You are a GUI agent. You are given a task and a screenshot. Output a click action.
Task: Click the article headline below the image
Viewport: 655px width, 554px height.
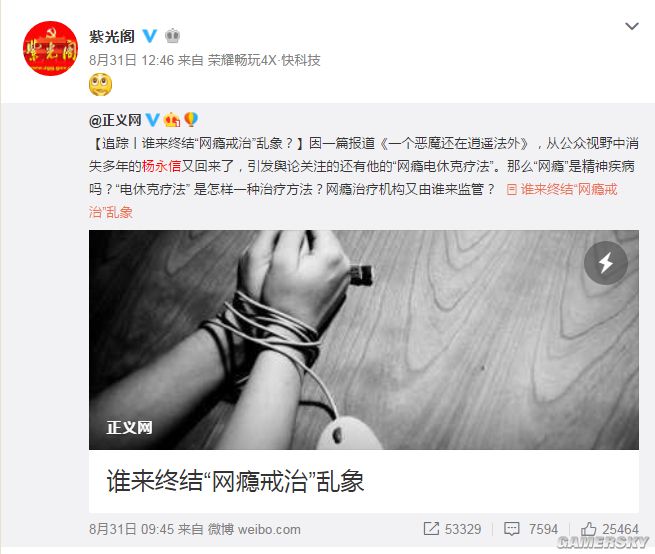click(235, 481)
